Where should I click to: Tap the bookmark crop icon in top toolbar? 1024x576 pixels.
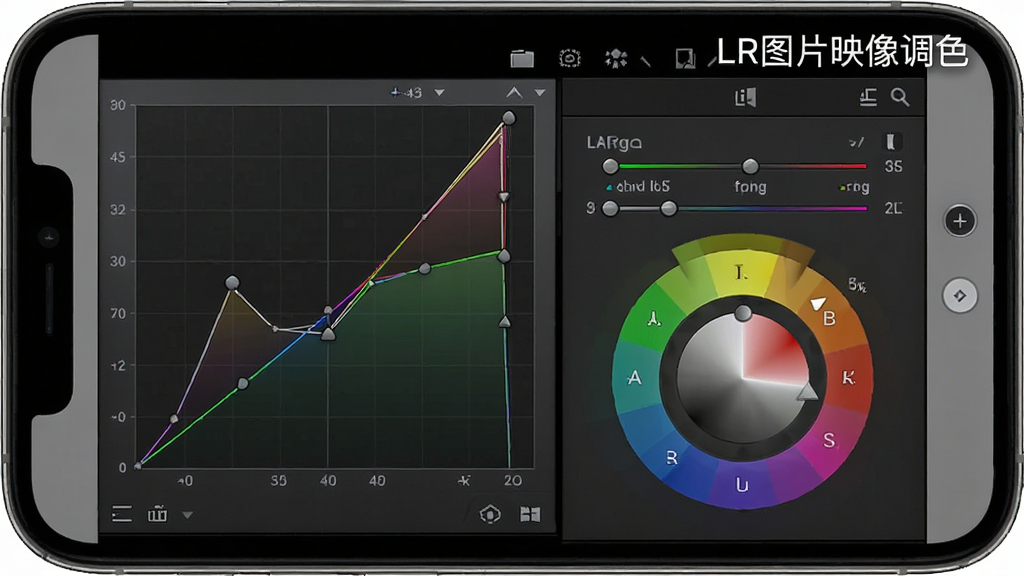pos(685,59)
